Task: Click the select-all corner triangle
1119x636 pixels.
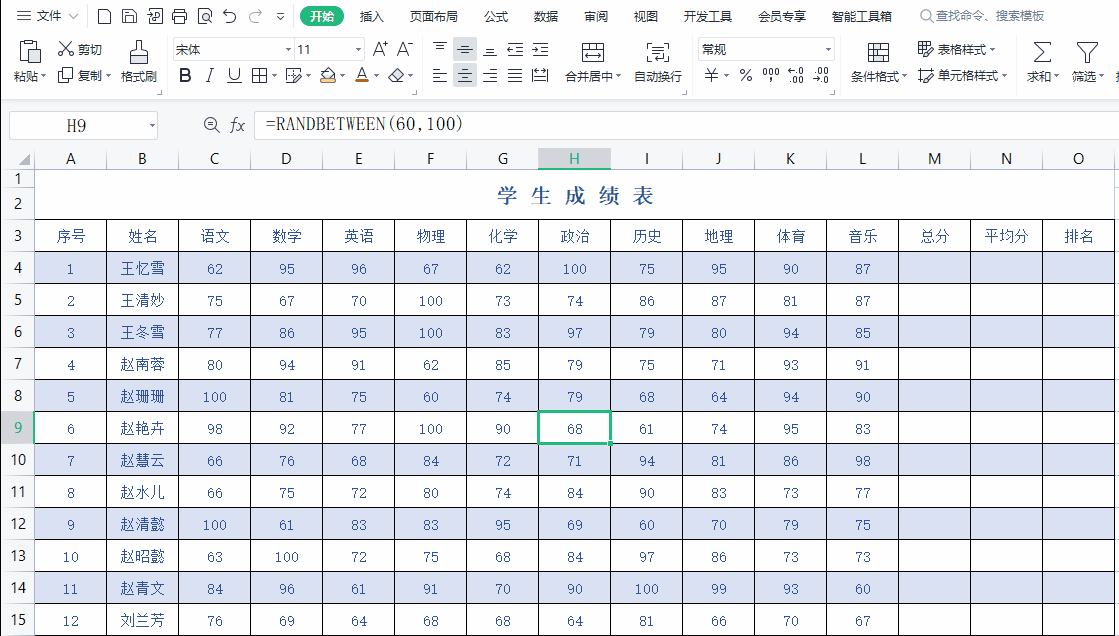Action: click(24, 158)
